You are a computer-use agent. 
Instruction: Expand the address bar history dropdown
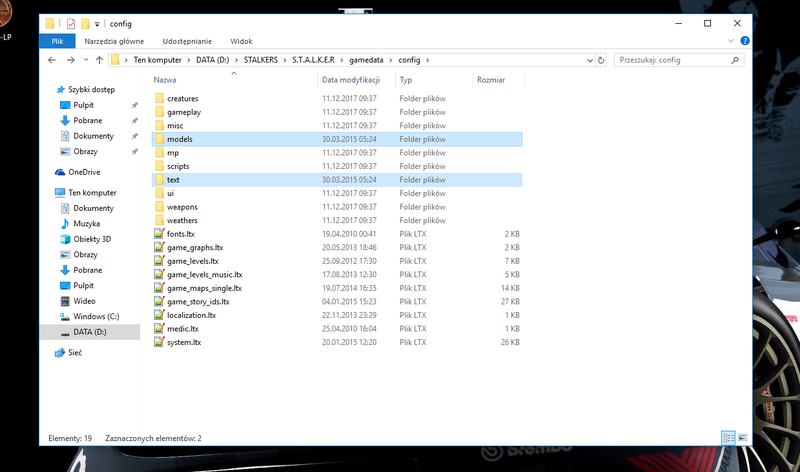click(589, 60)
